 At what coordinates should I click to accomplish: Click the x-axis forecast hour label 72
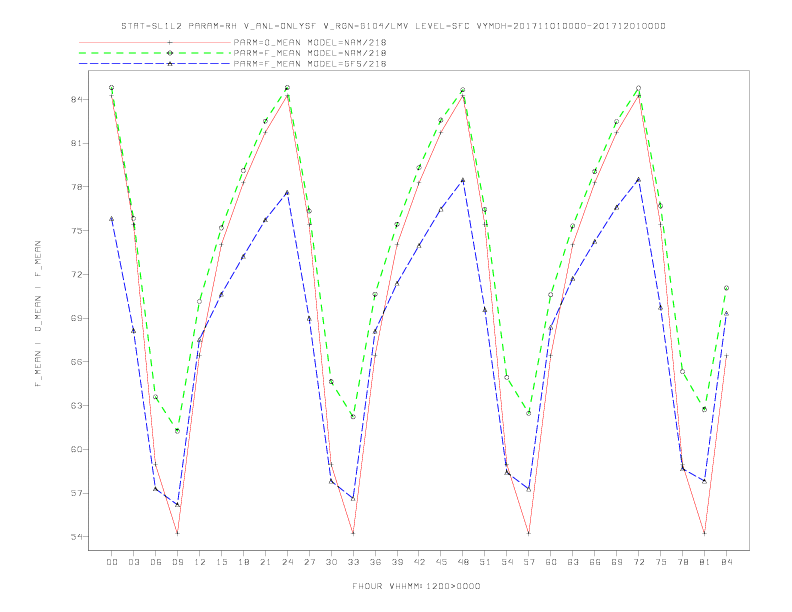pyautogui.click(x=639, y=562)
